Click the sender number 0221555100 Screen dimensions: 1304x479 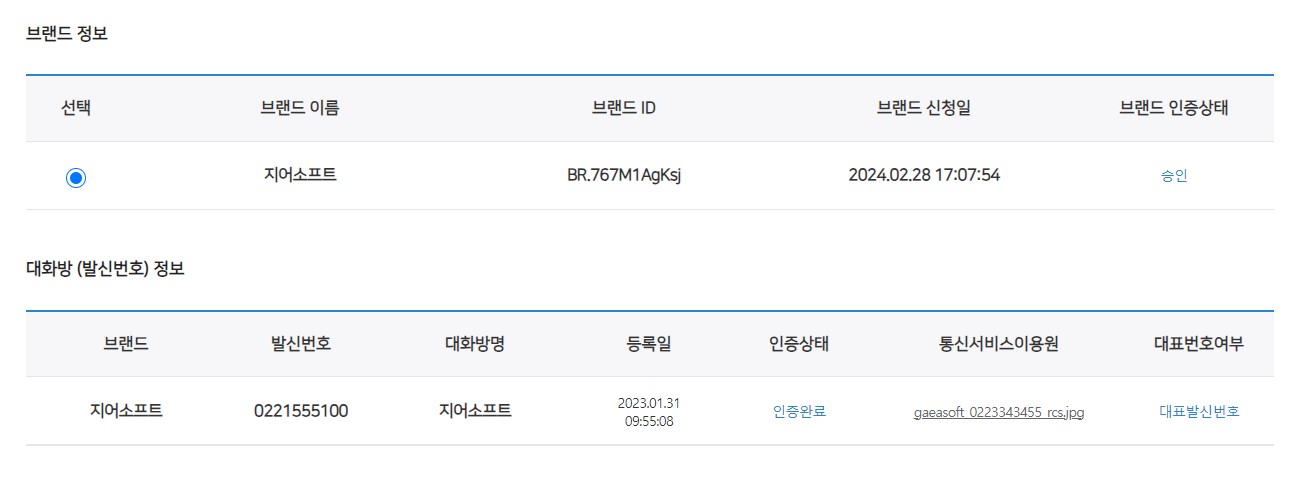tap(301, 411)
